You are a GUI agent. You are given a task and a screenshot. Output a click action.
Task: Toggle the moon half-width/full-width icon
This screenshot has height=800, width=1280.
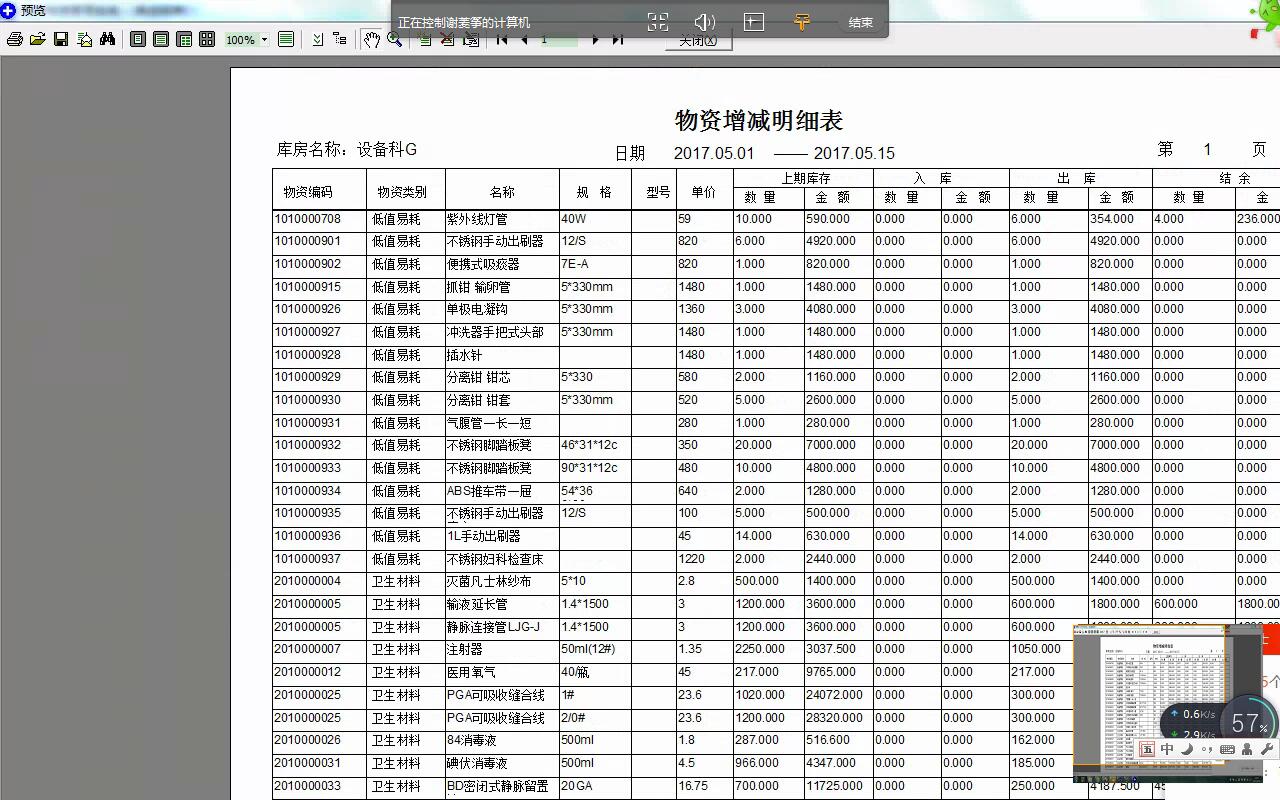tap(1187, 749)
